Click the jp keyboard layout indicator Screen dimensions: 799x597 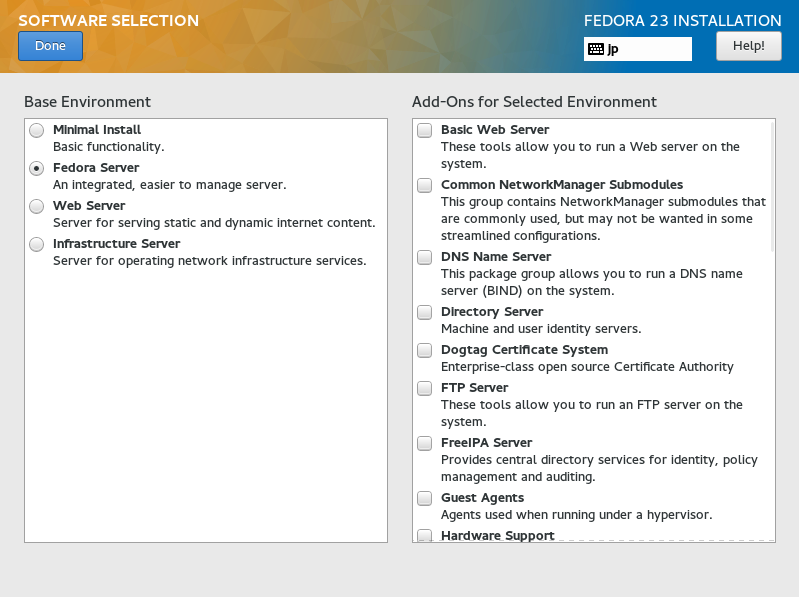(637, 49)
